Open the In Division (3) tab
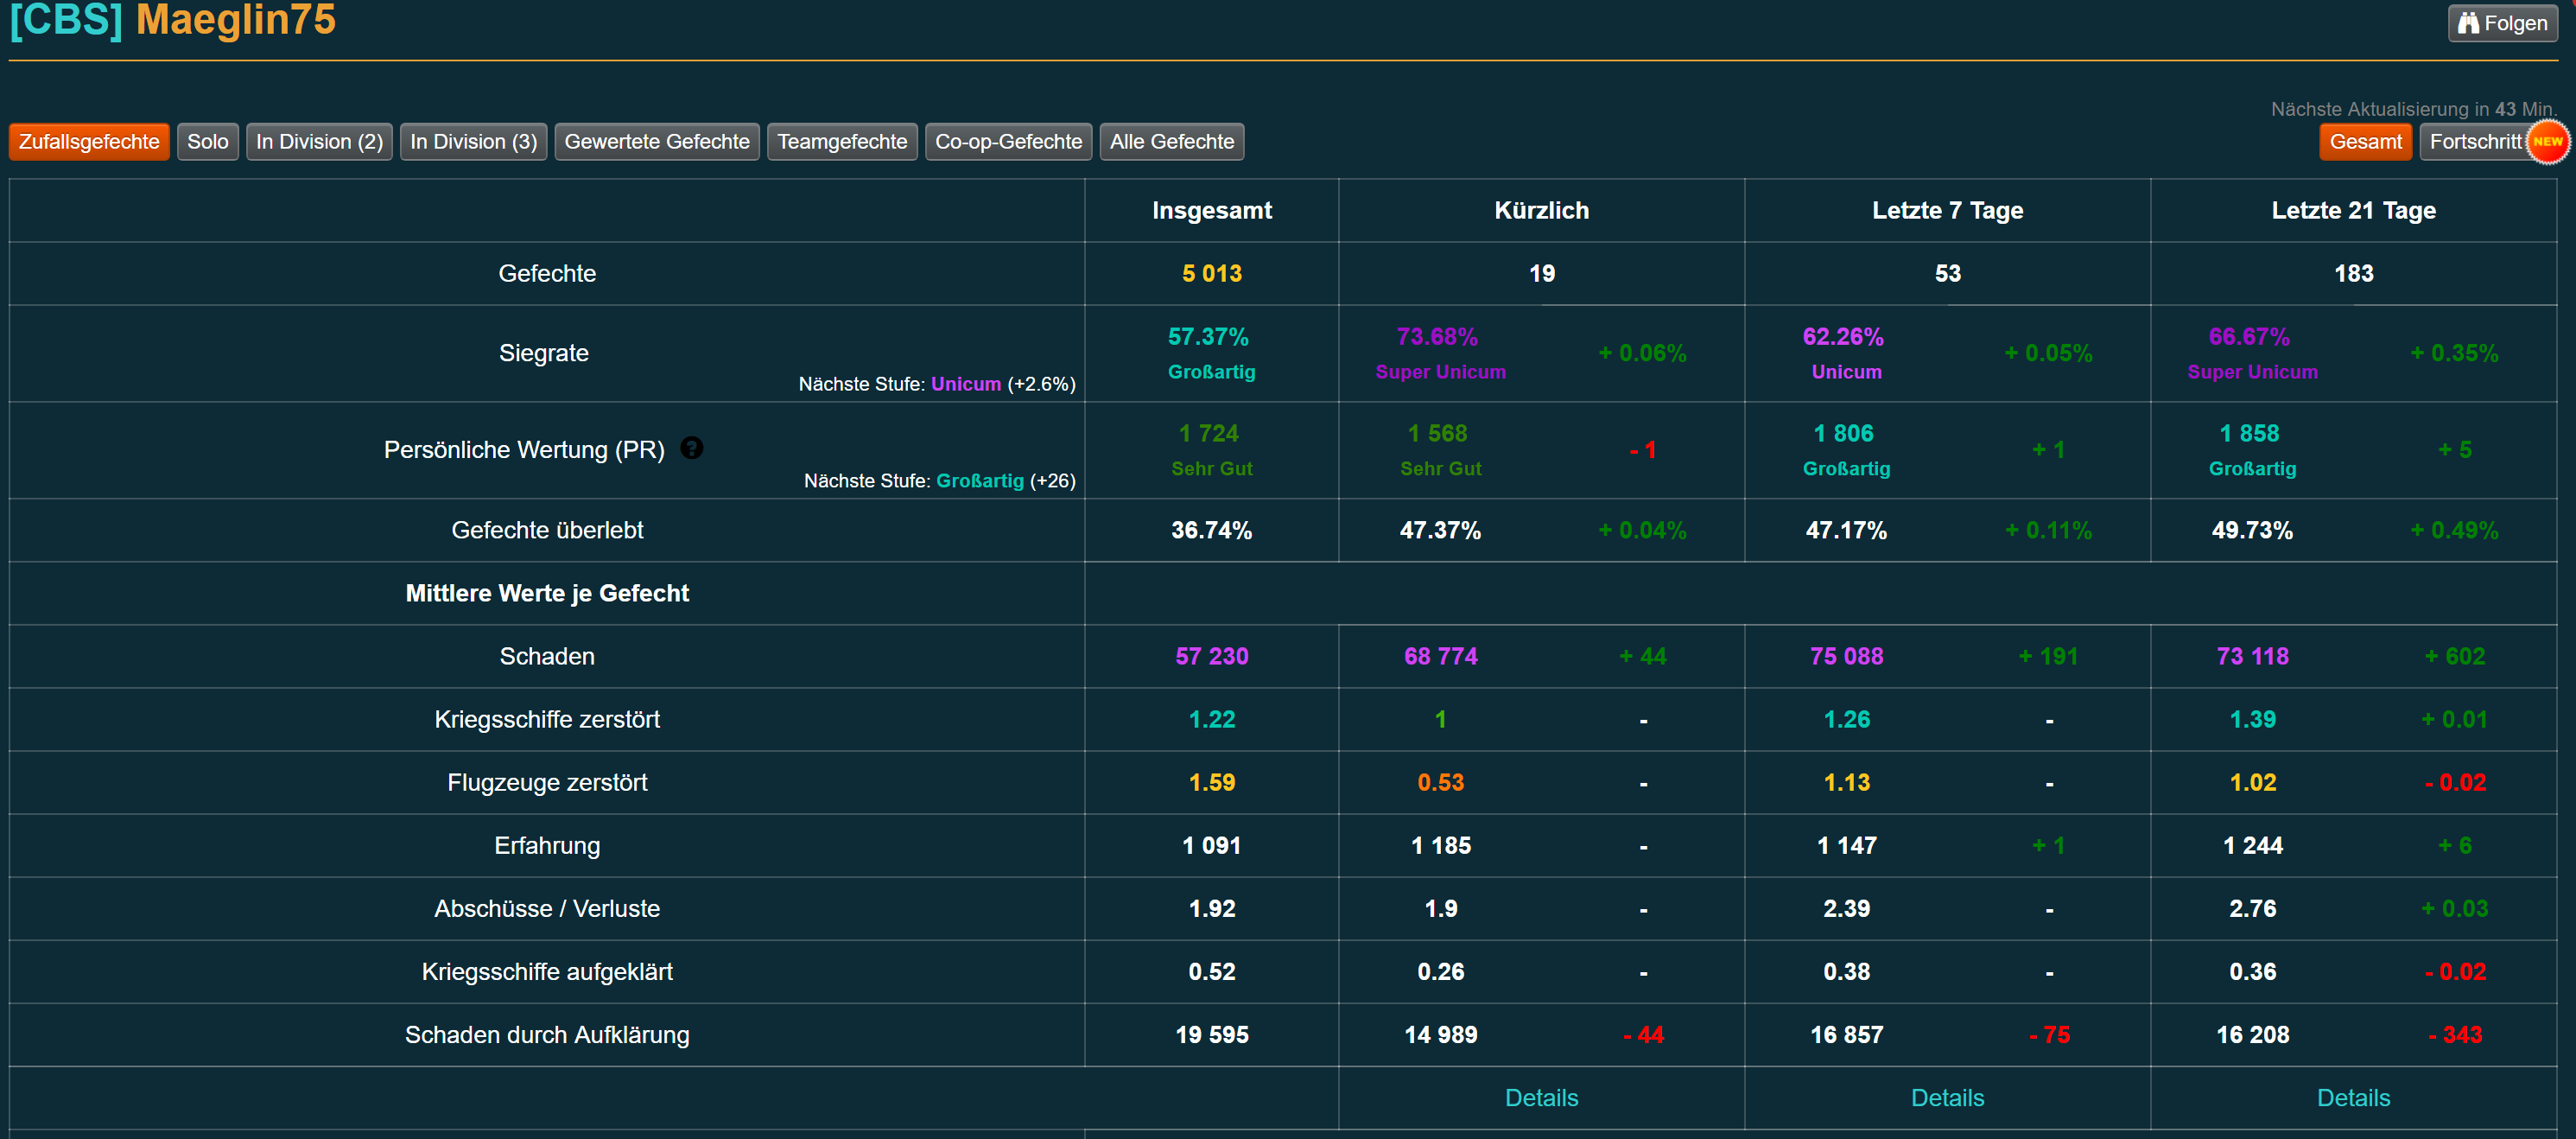2576x1139 pixels. point(473,142)
